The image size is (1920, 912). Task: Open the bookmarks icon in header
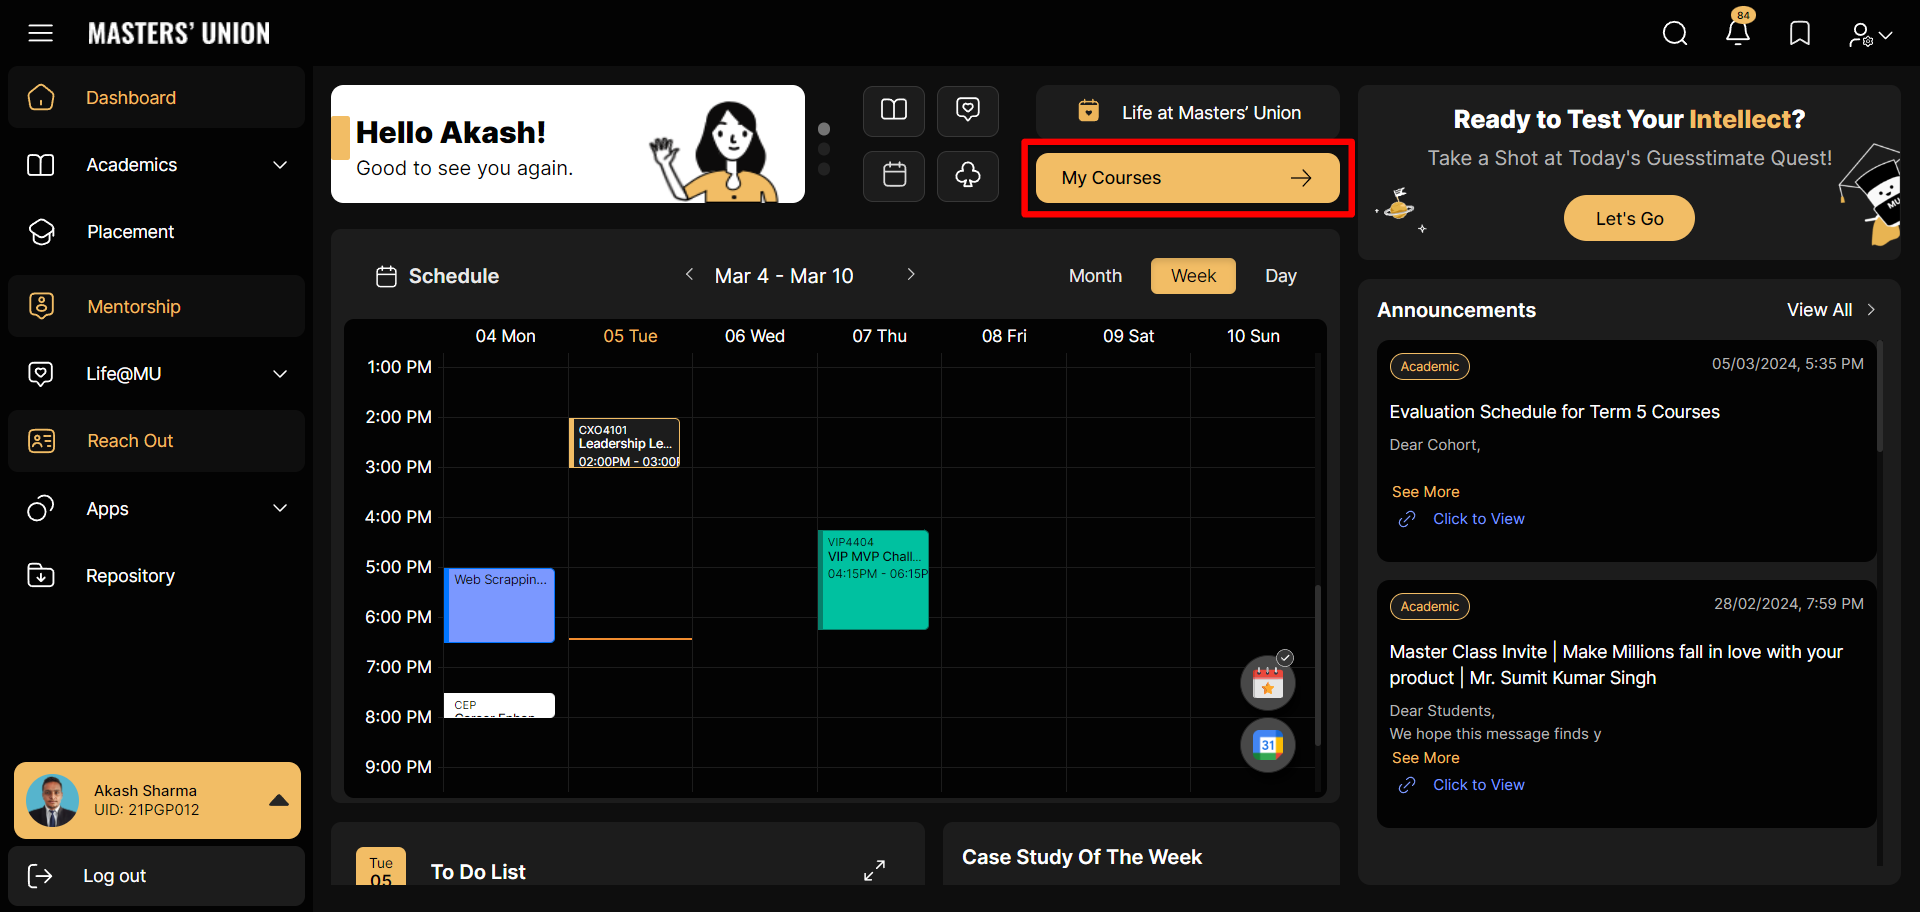point(1800,34)
